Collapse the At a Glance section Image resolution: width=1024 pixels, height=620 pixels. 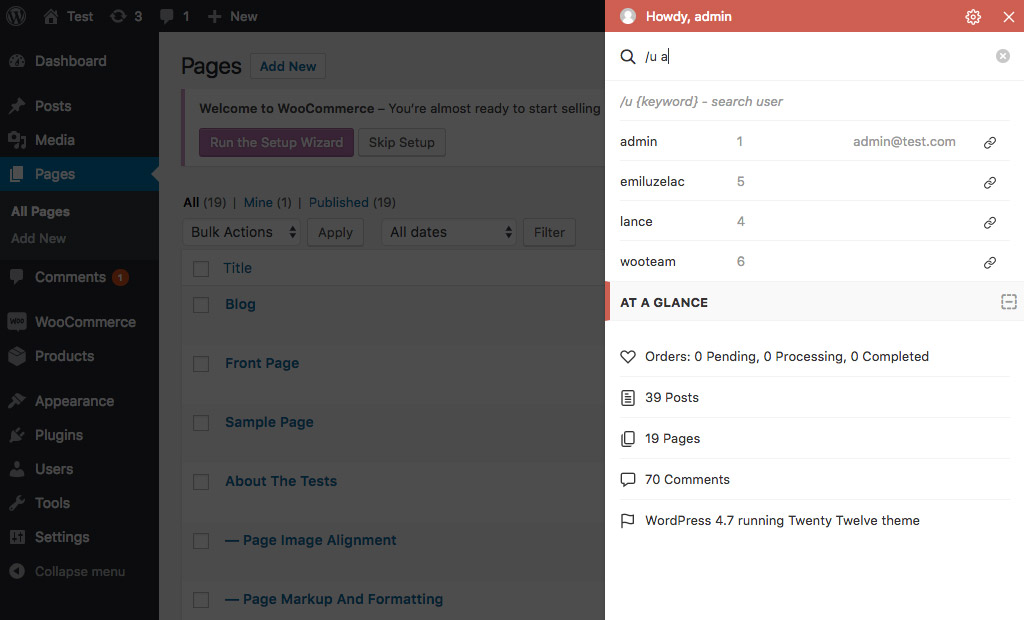[1008, 302]
